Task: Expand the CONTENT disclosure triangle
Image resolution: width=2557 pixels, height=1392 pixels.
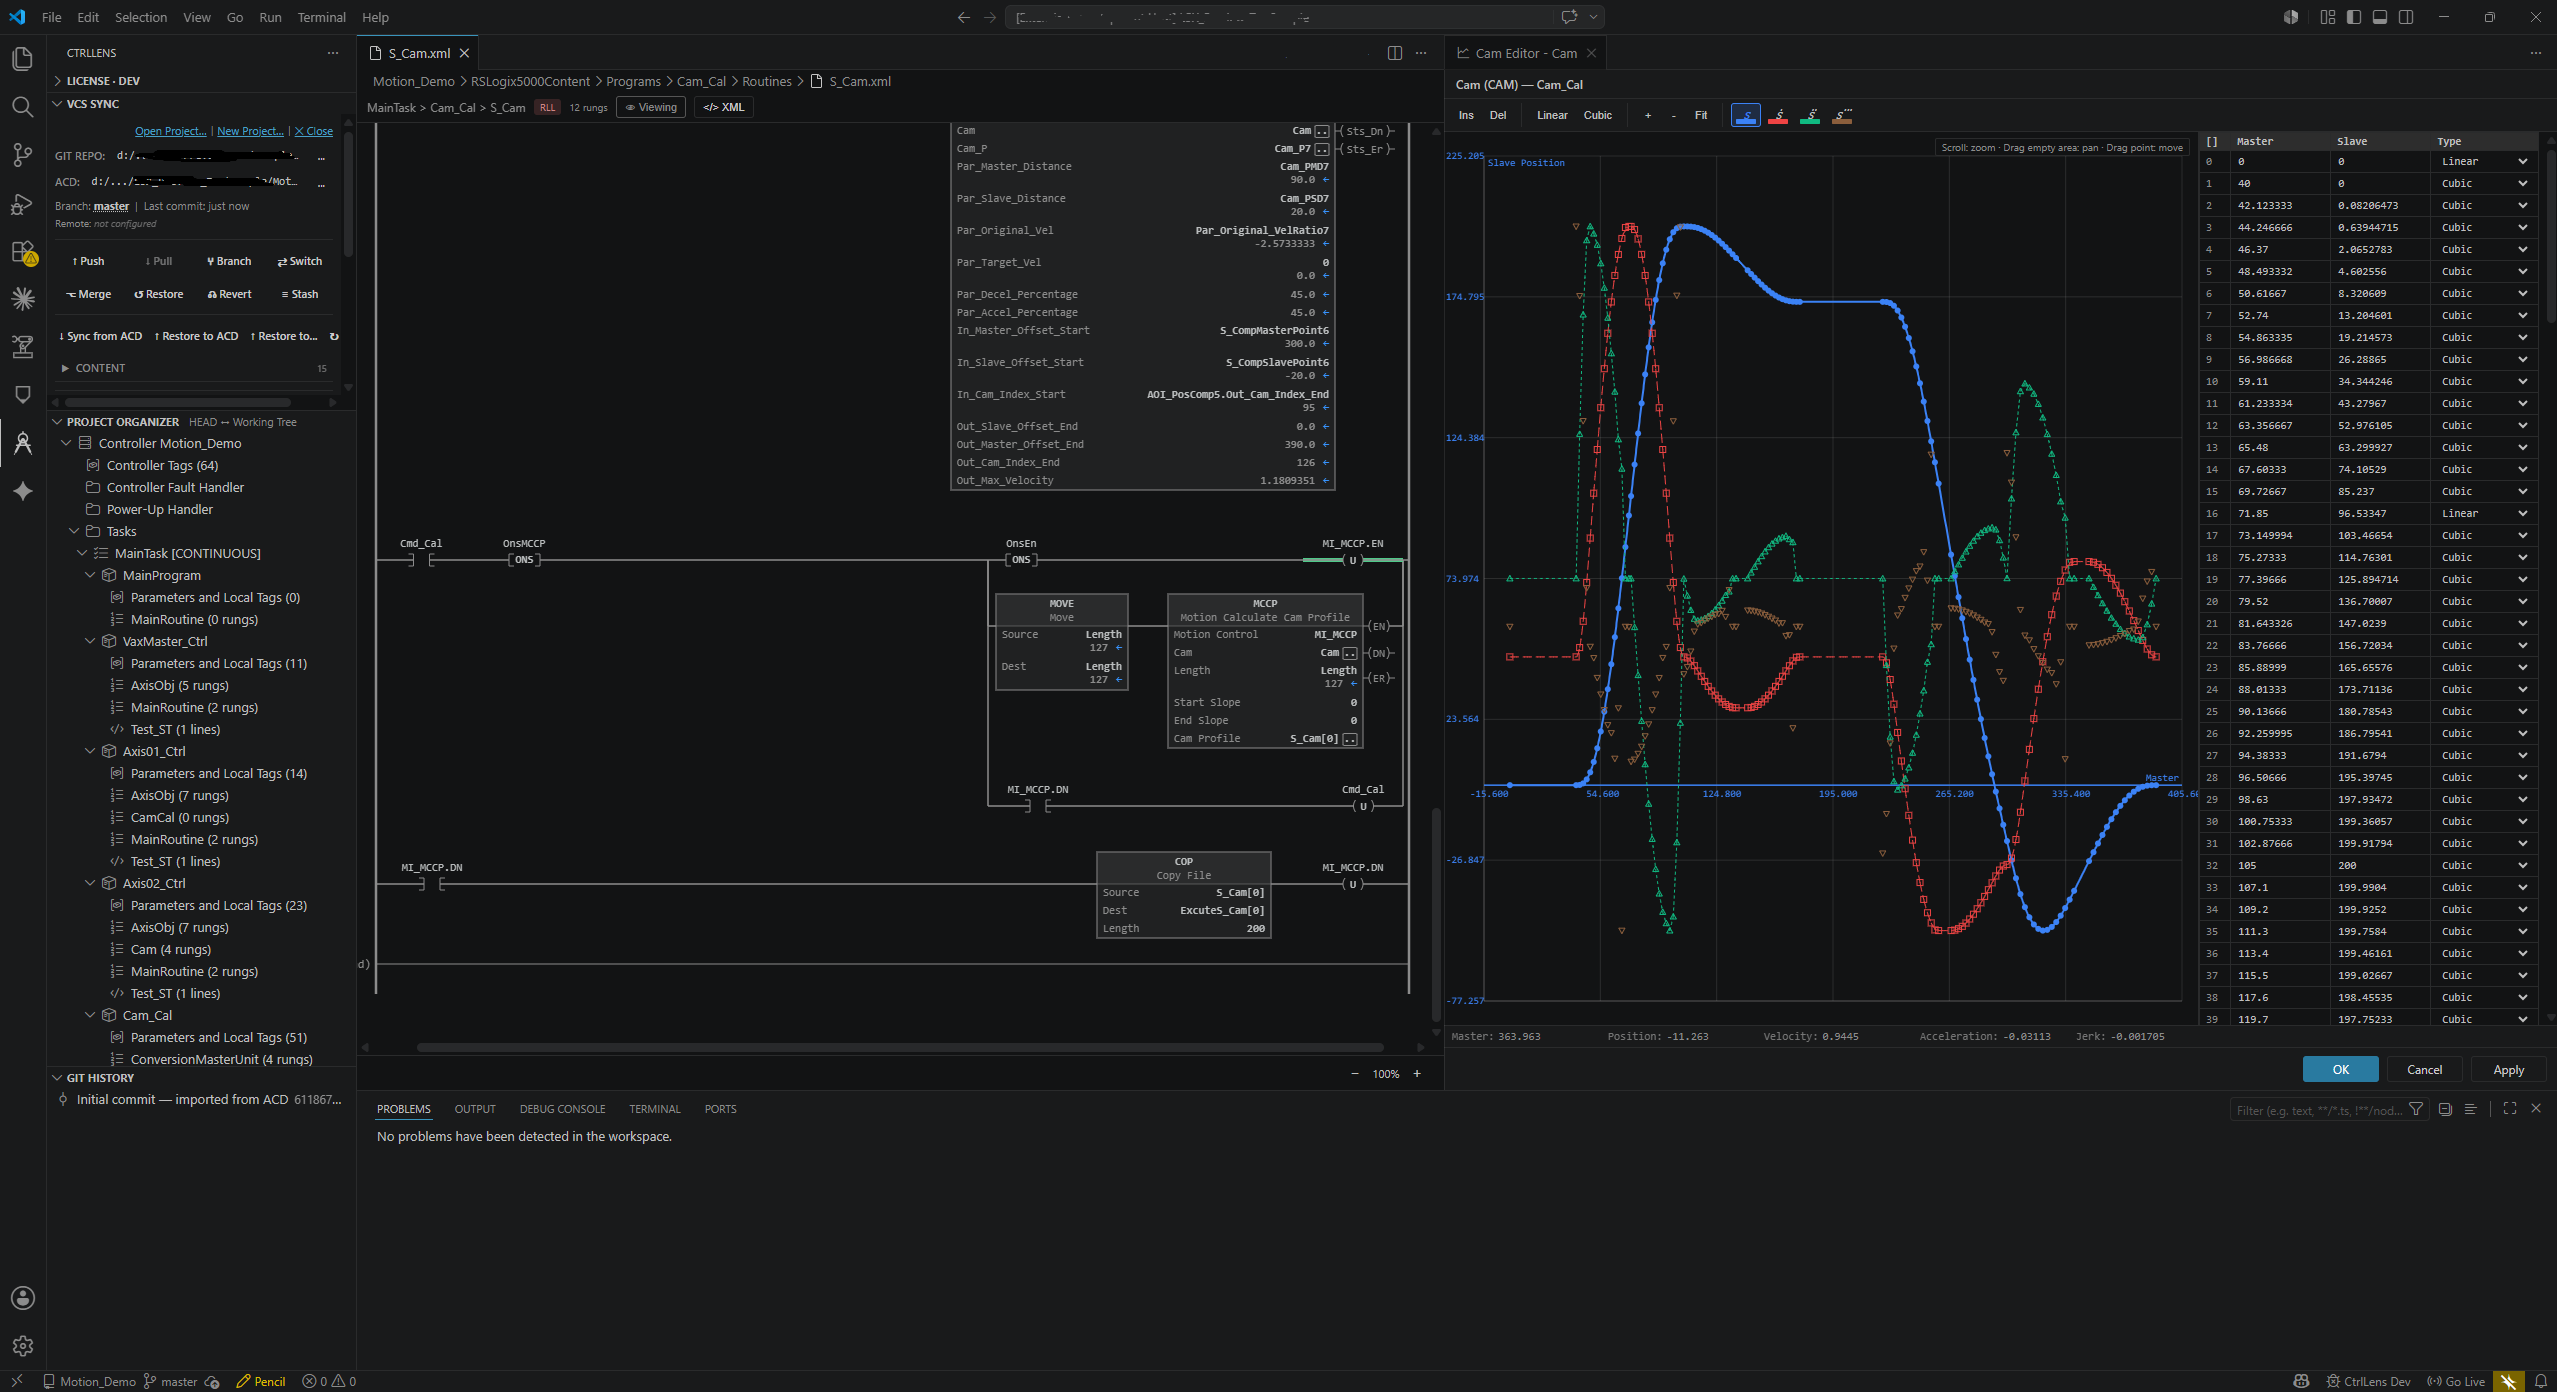Action: [x=66, y=368]
